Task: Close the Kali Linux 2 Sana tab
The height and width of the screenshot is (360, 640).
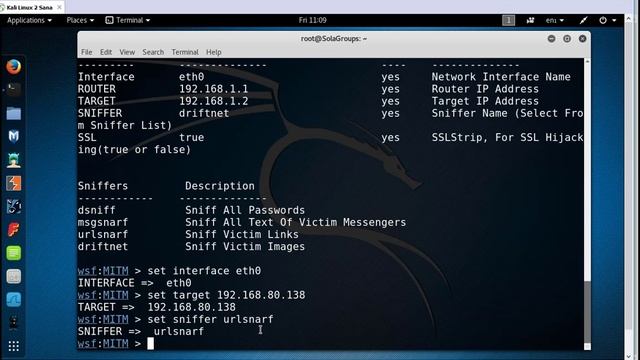Action: [x=59, y=7]
